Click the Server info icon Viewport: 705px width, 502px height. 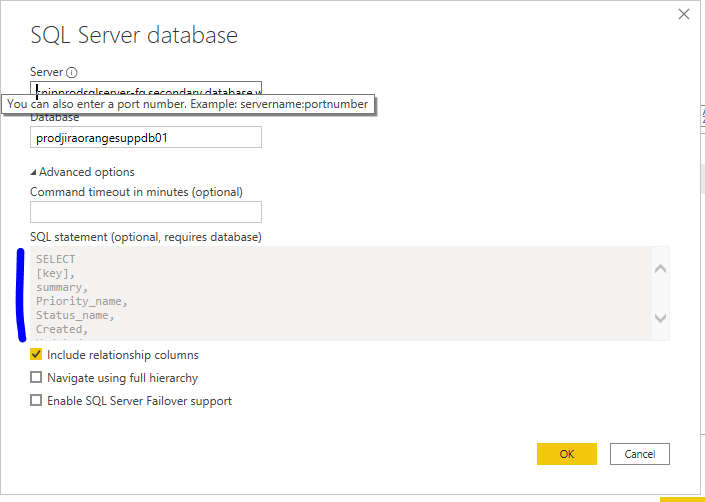pyautogui.click(x=71, y=72)
